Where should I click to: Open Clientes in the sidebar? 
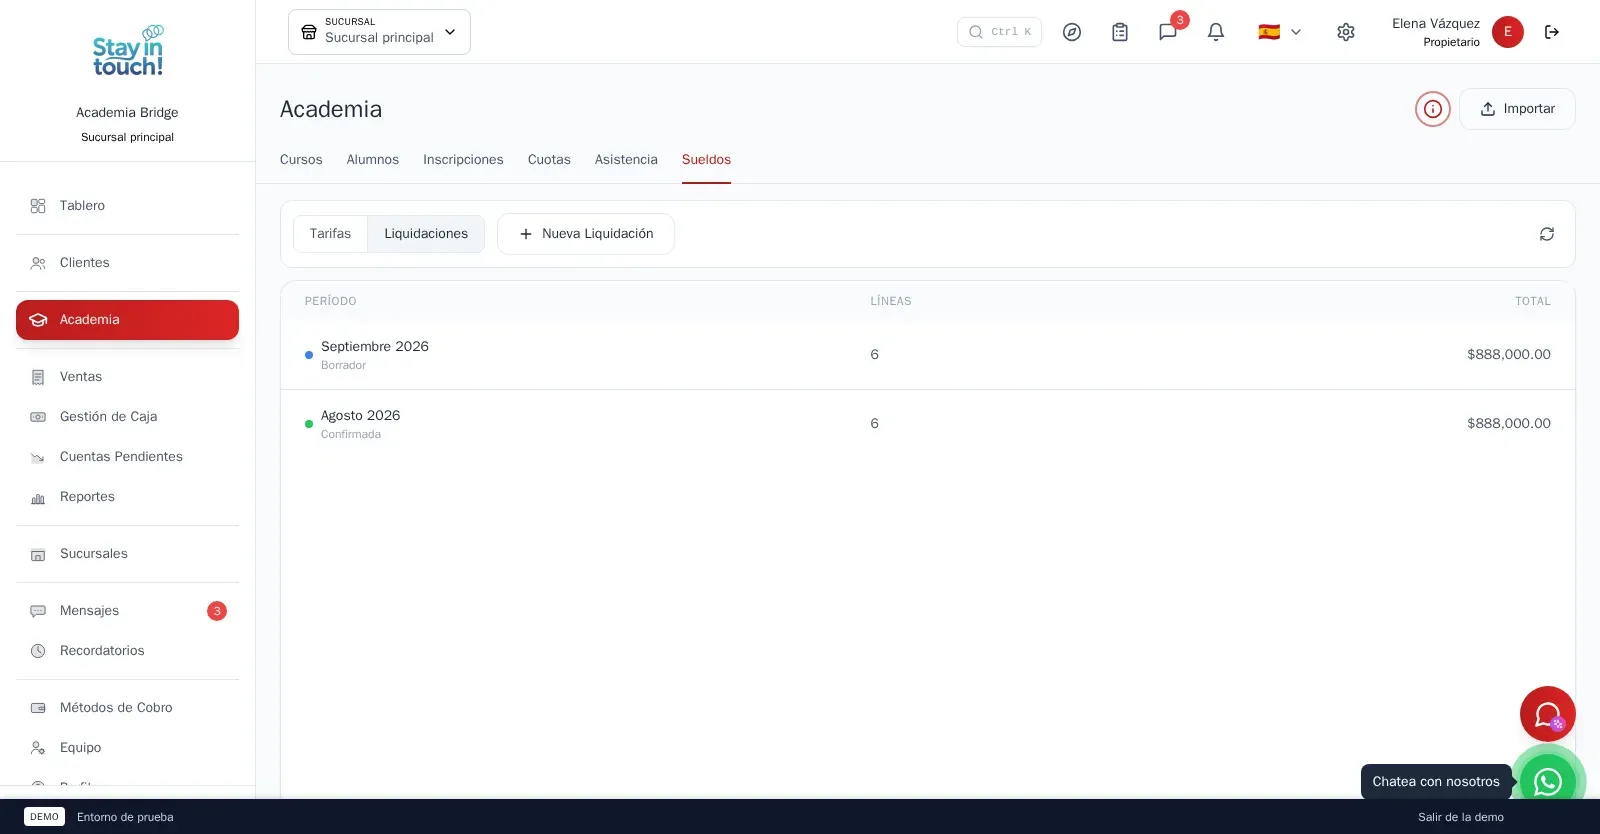pyautogui.click(x=127, y=263)
